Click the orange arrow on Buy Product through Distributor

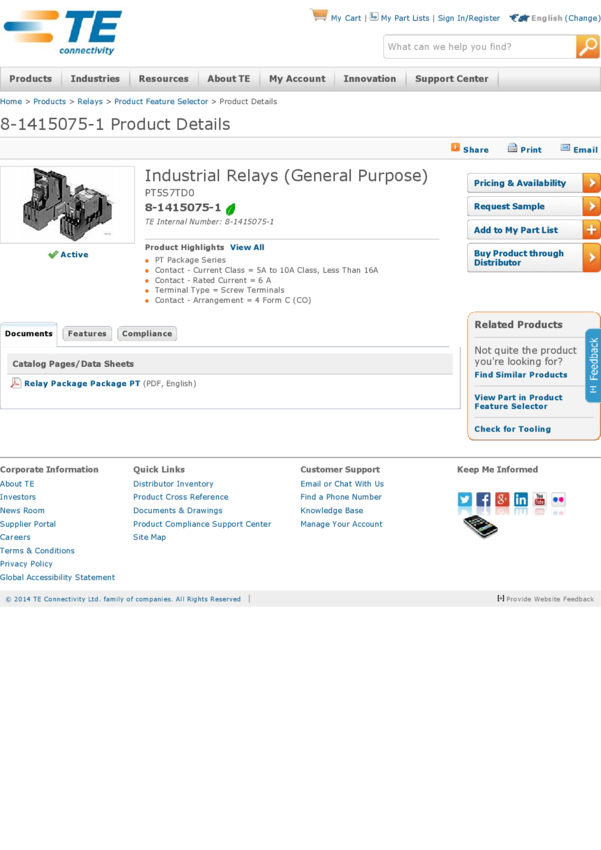(x=591, y=258)
